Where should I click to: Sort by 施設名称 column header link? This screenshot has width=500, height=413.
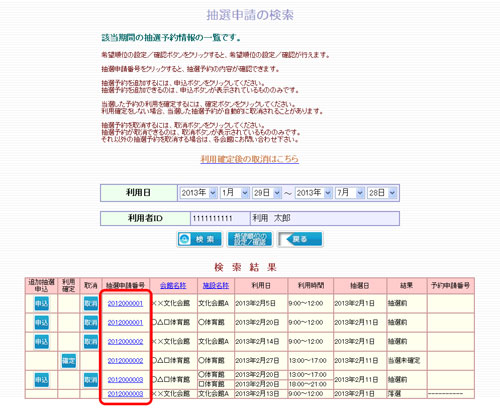[216, 286]
